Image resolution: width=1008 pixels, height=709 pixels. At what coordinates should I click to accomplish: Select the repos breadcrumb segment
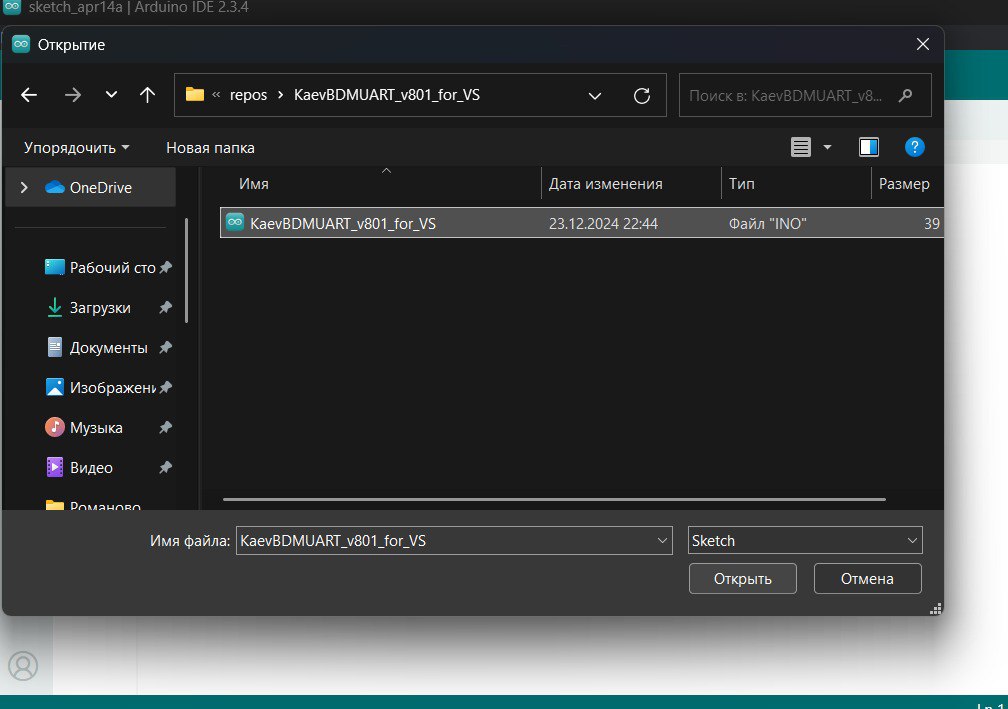[x=248, y=95]
